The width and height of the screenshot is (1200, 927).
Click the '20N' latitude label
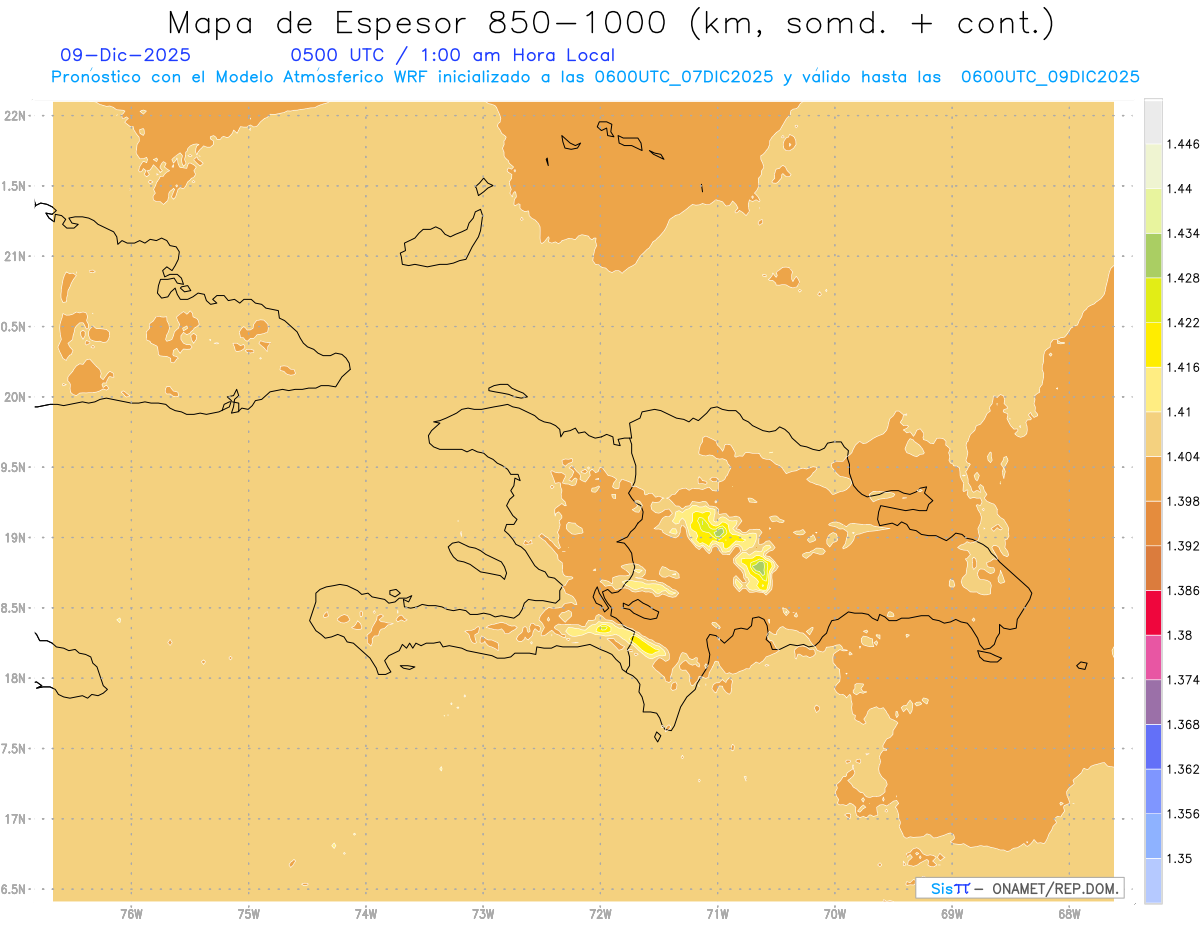pos(15,397)
